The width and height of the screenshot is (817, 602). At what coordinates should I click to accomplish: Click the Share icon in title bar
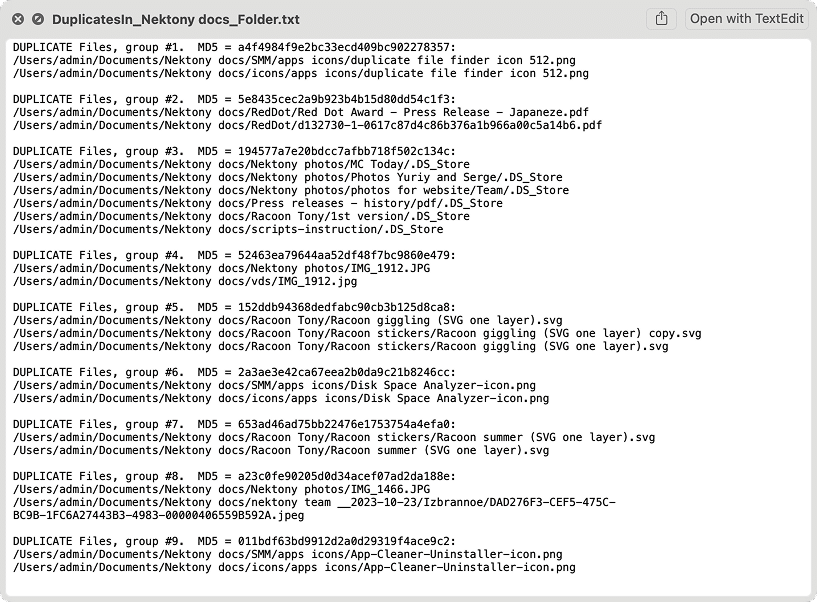[x=661, y=19]
